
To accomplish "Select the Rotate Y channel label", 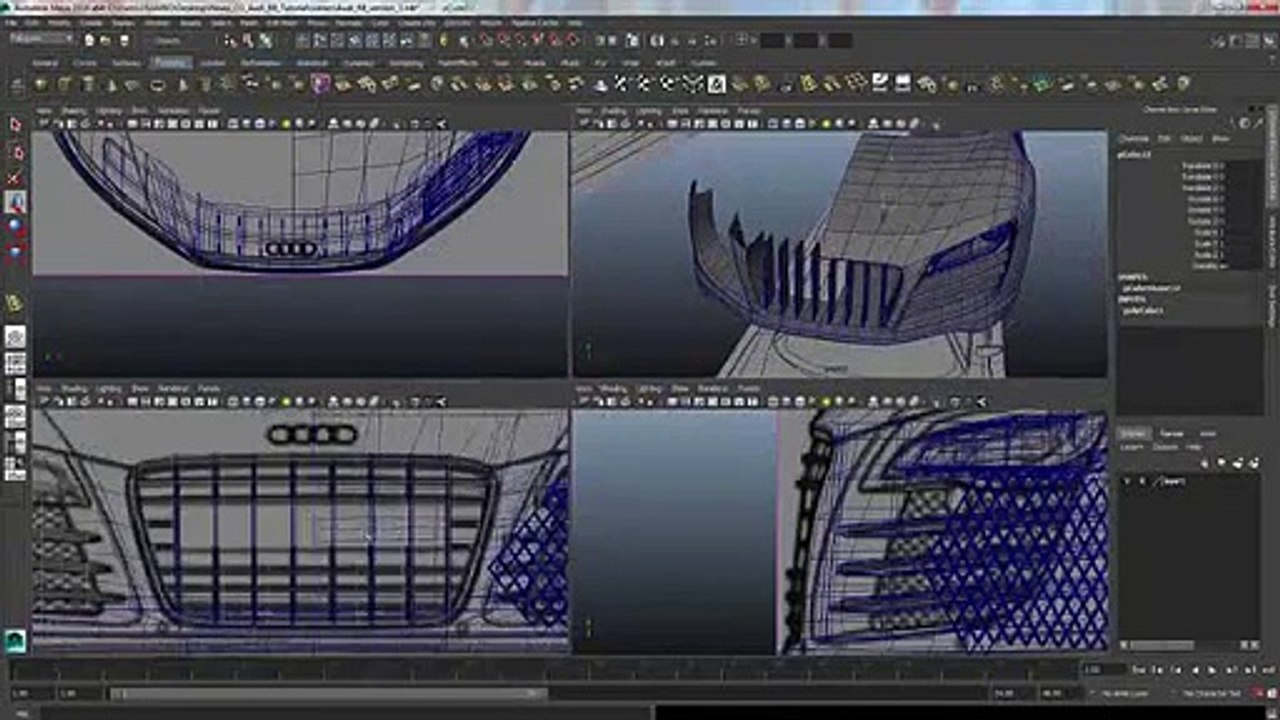I will [x=1205, y=211].
